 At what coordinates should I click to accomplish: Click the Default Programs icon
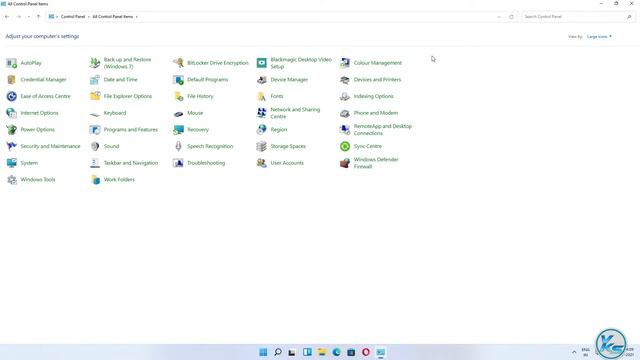pyautogui.click(x=178, y=80)
